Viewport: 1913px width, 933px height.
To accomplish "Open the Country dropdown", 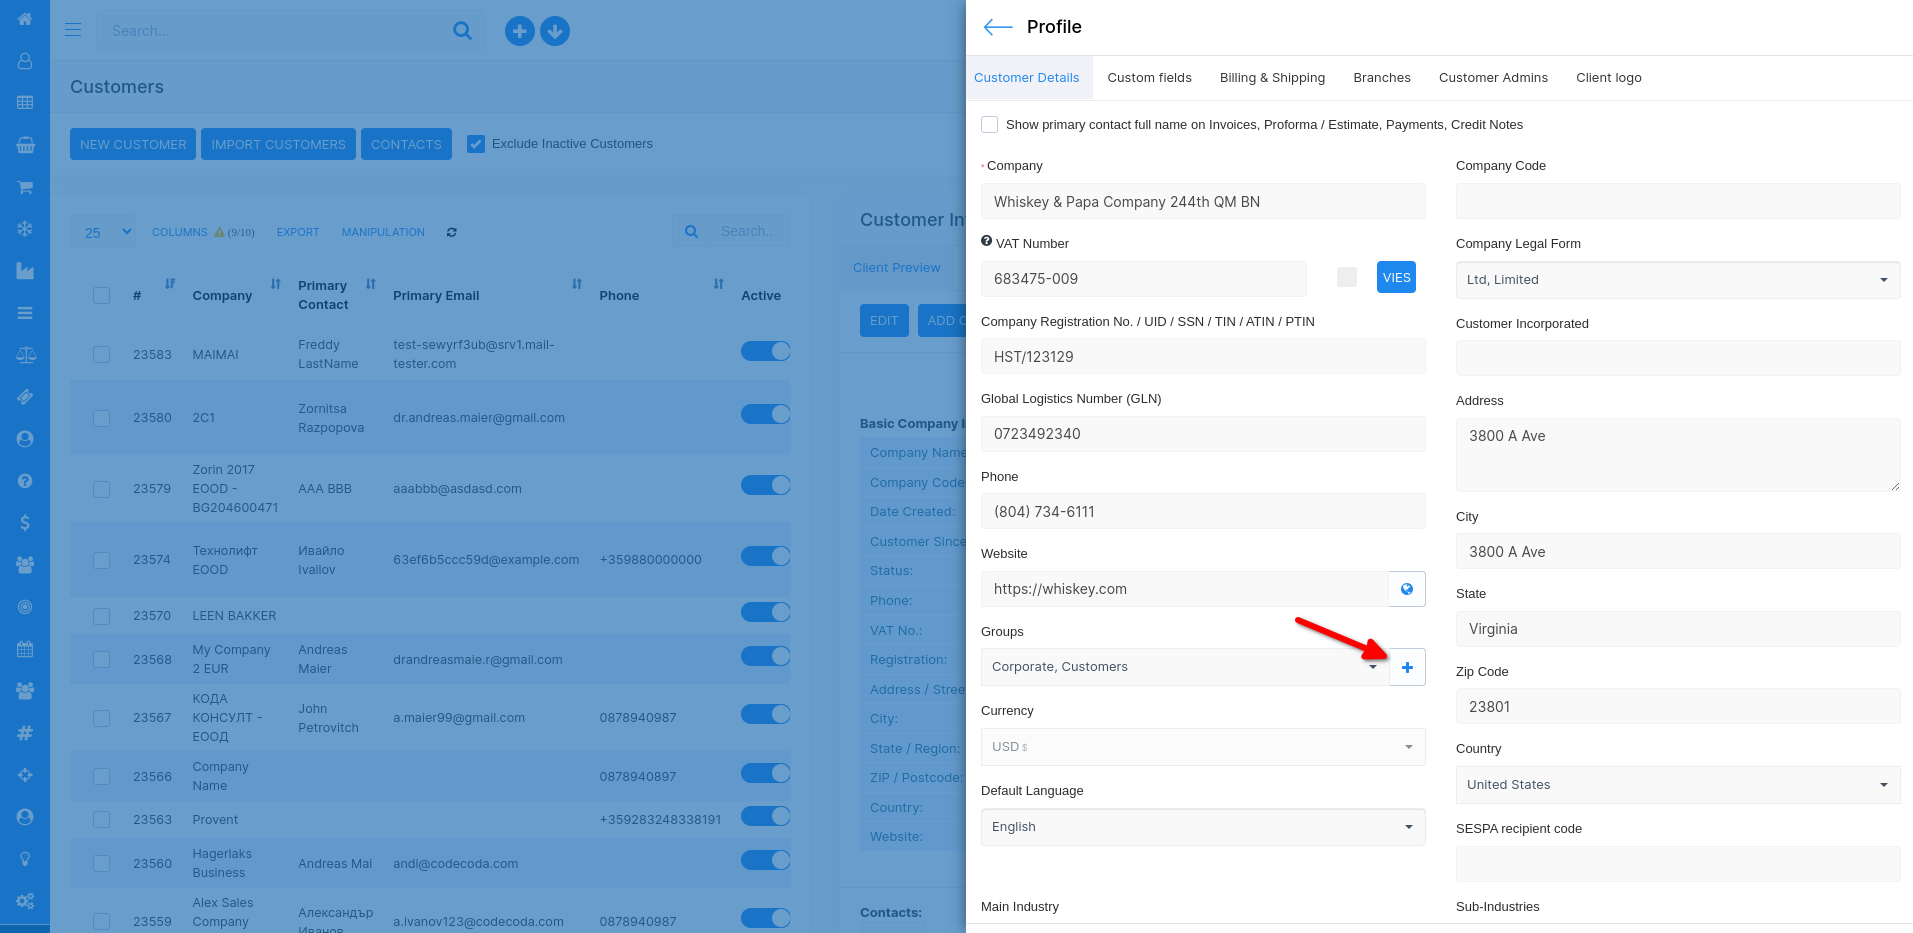I will [1677, 785].
